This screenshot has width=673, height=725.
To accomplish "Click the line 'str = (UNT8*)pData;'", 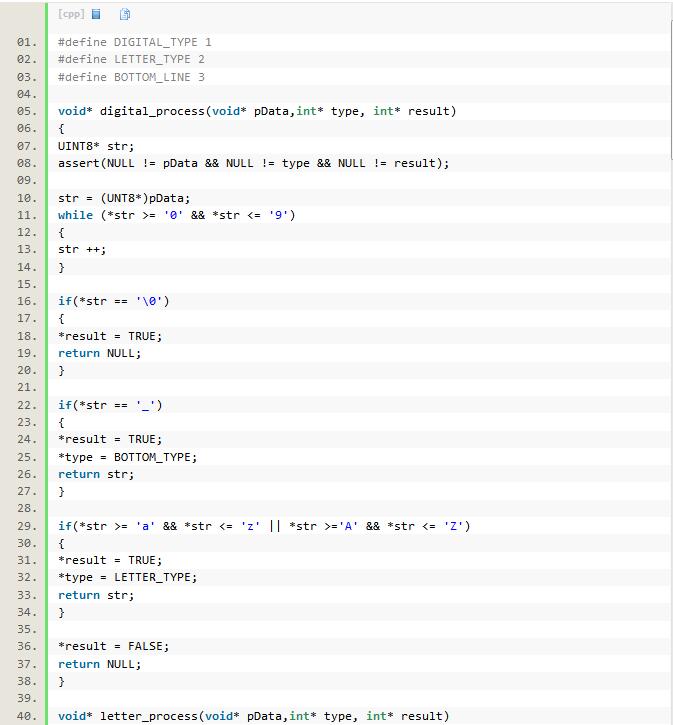I will point(124,198).
